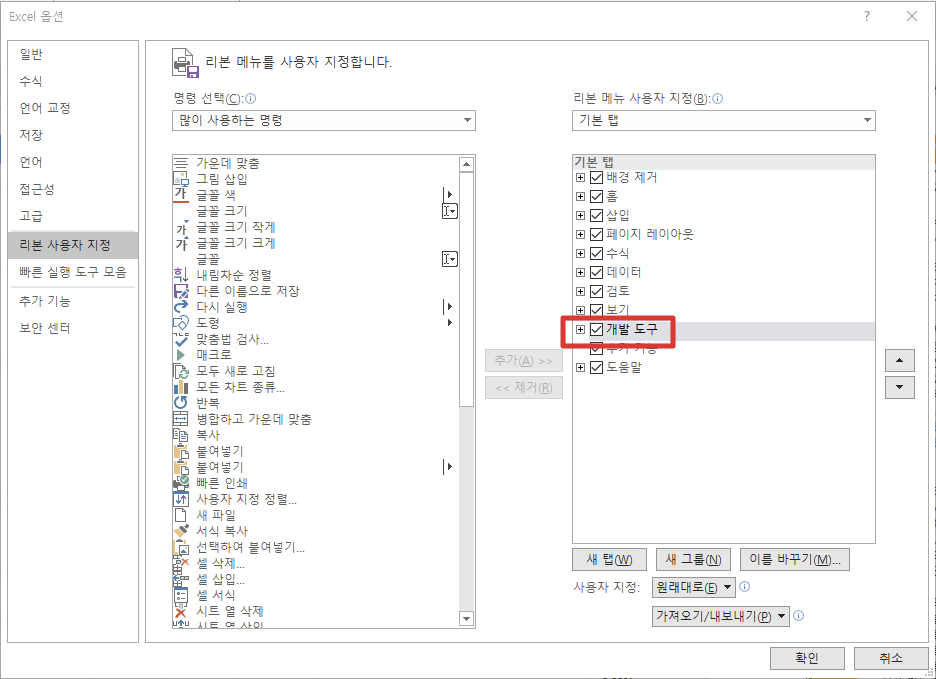Open the 원래대로 reset dropdown
Viewport: 936px width, 679px height.
[x=694, y=588]
